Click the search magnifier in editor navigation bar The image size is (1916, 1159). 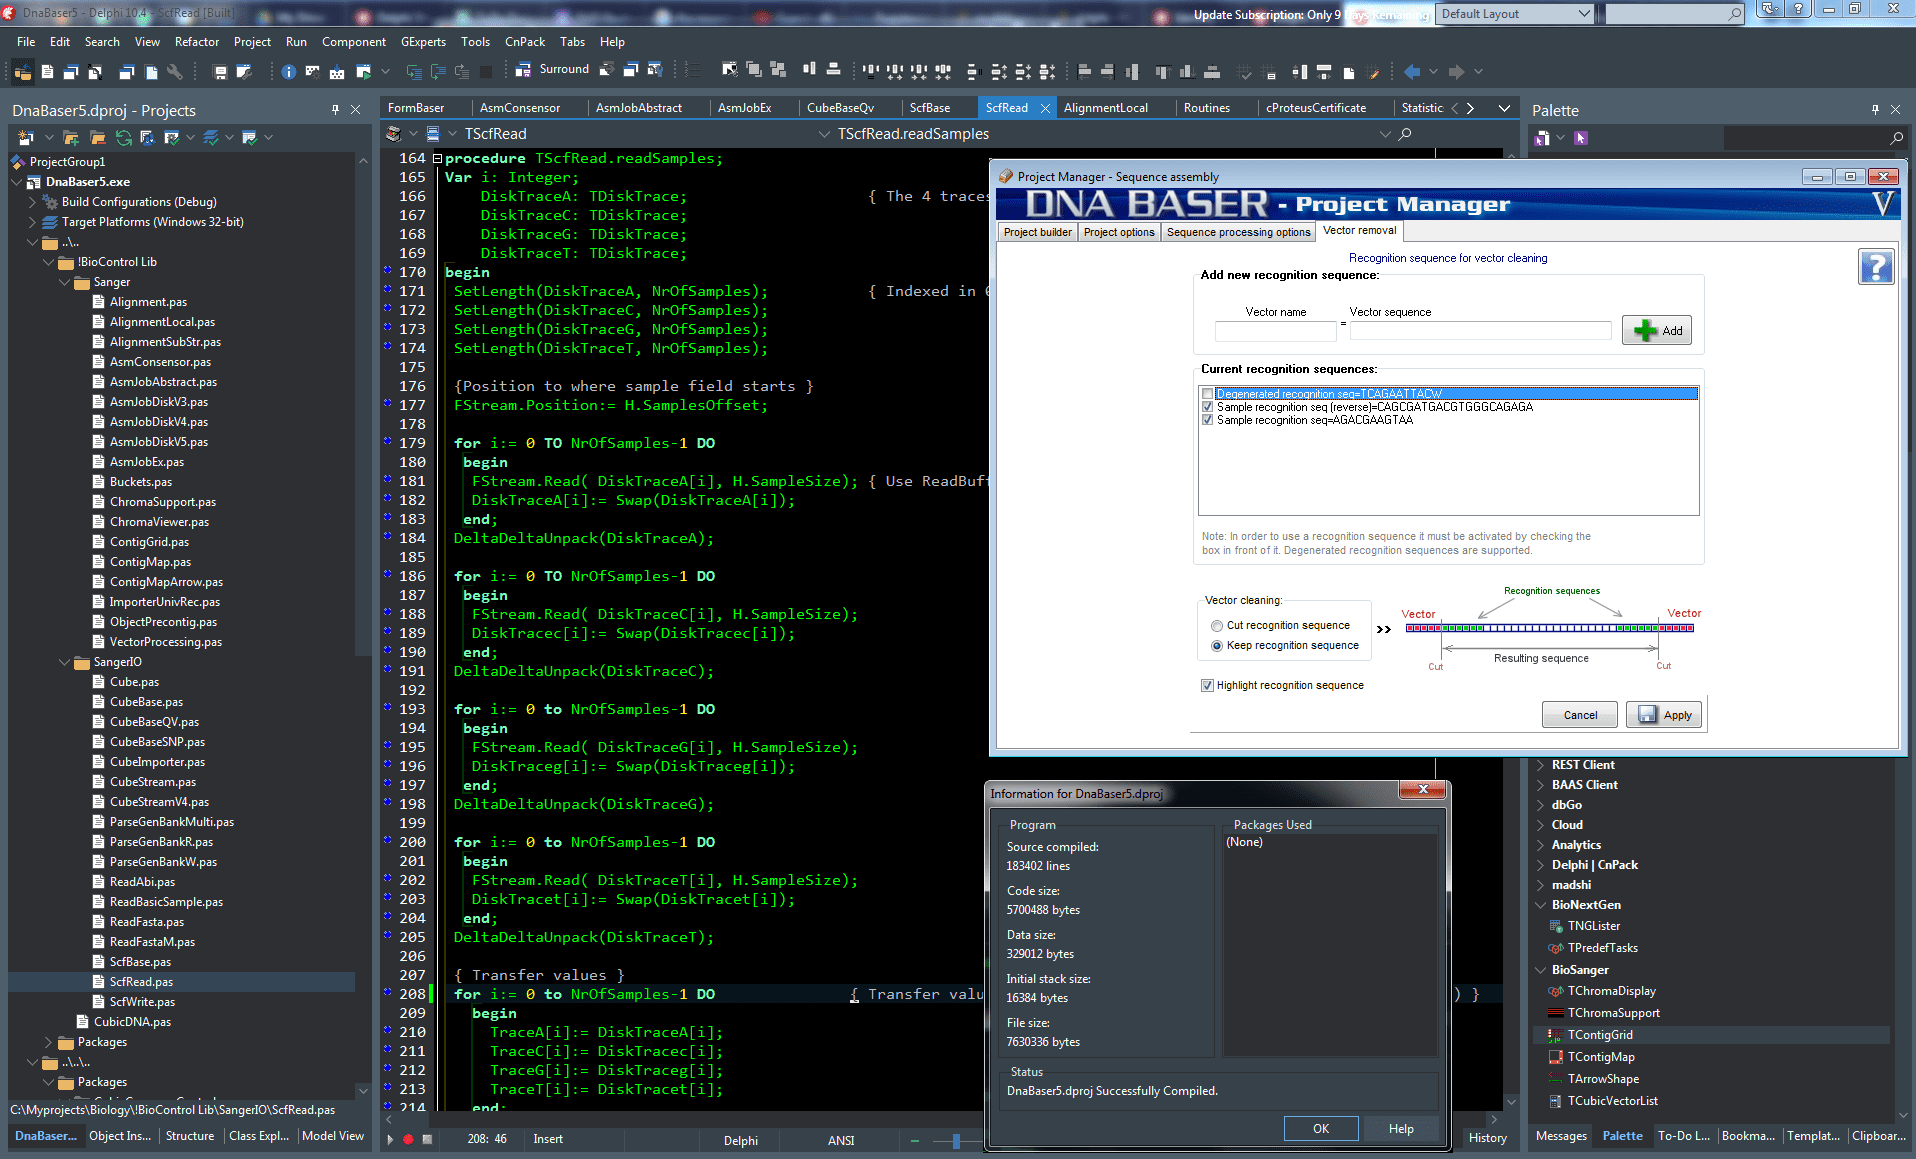tap(1405, 134)
